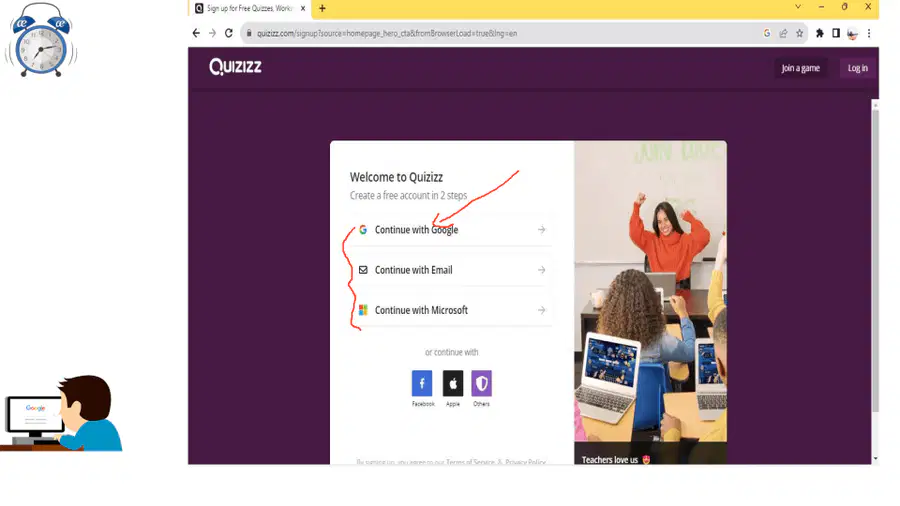Click the Log in button

click(858, 68)
